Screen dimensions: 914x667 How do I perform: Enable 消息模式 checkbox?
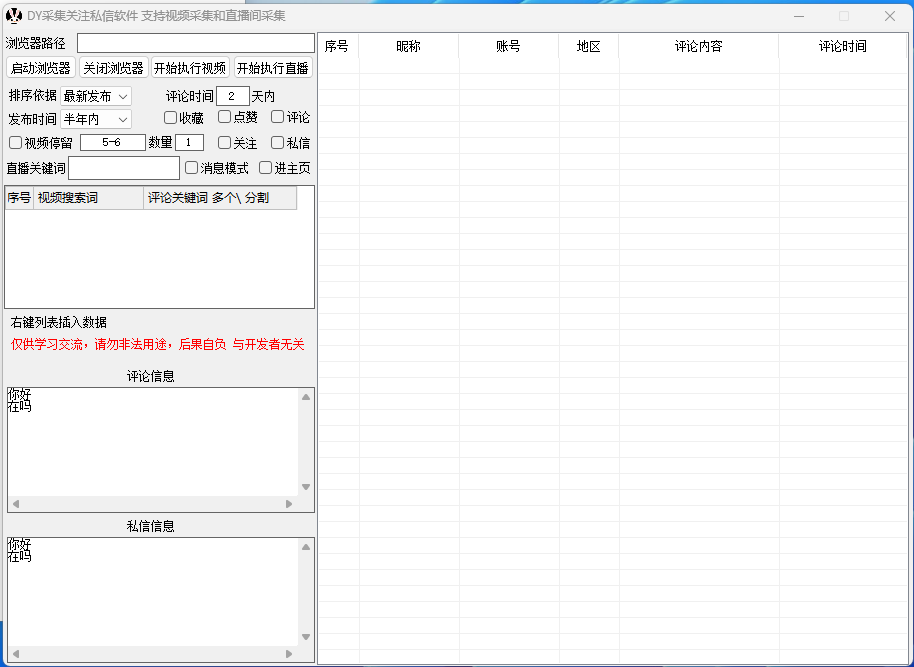[x=192, y=168]
